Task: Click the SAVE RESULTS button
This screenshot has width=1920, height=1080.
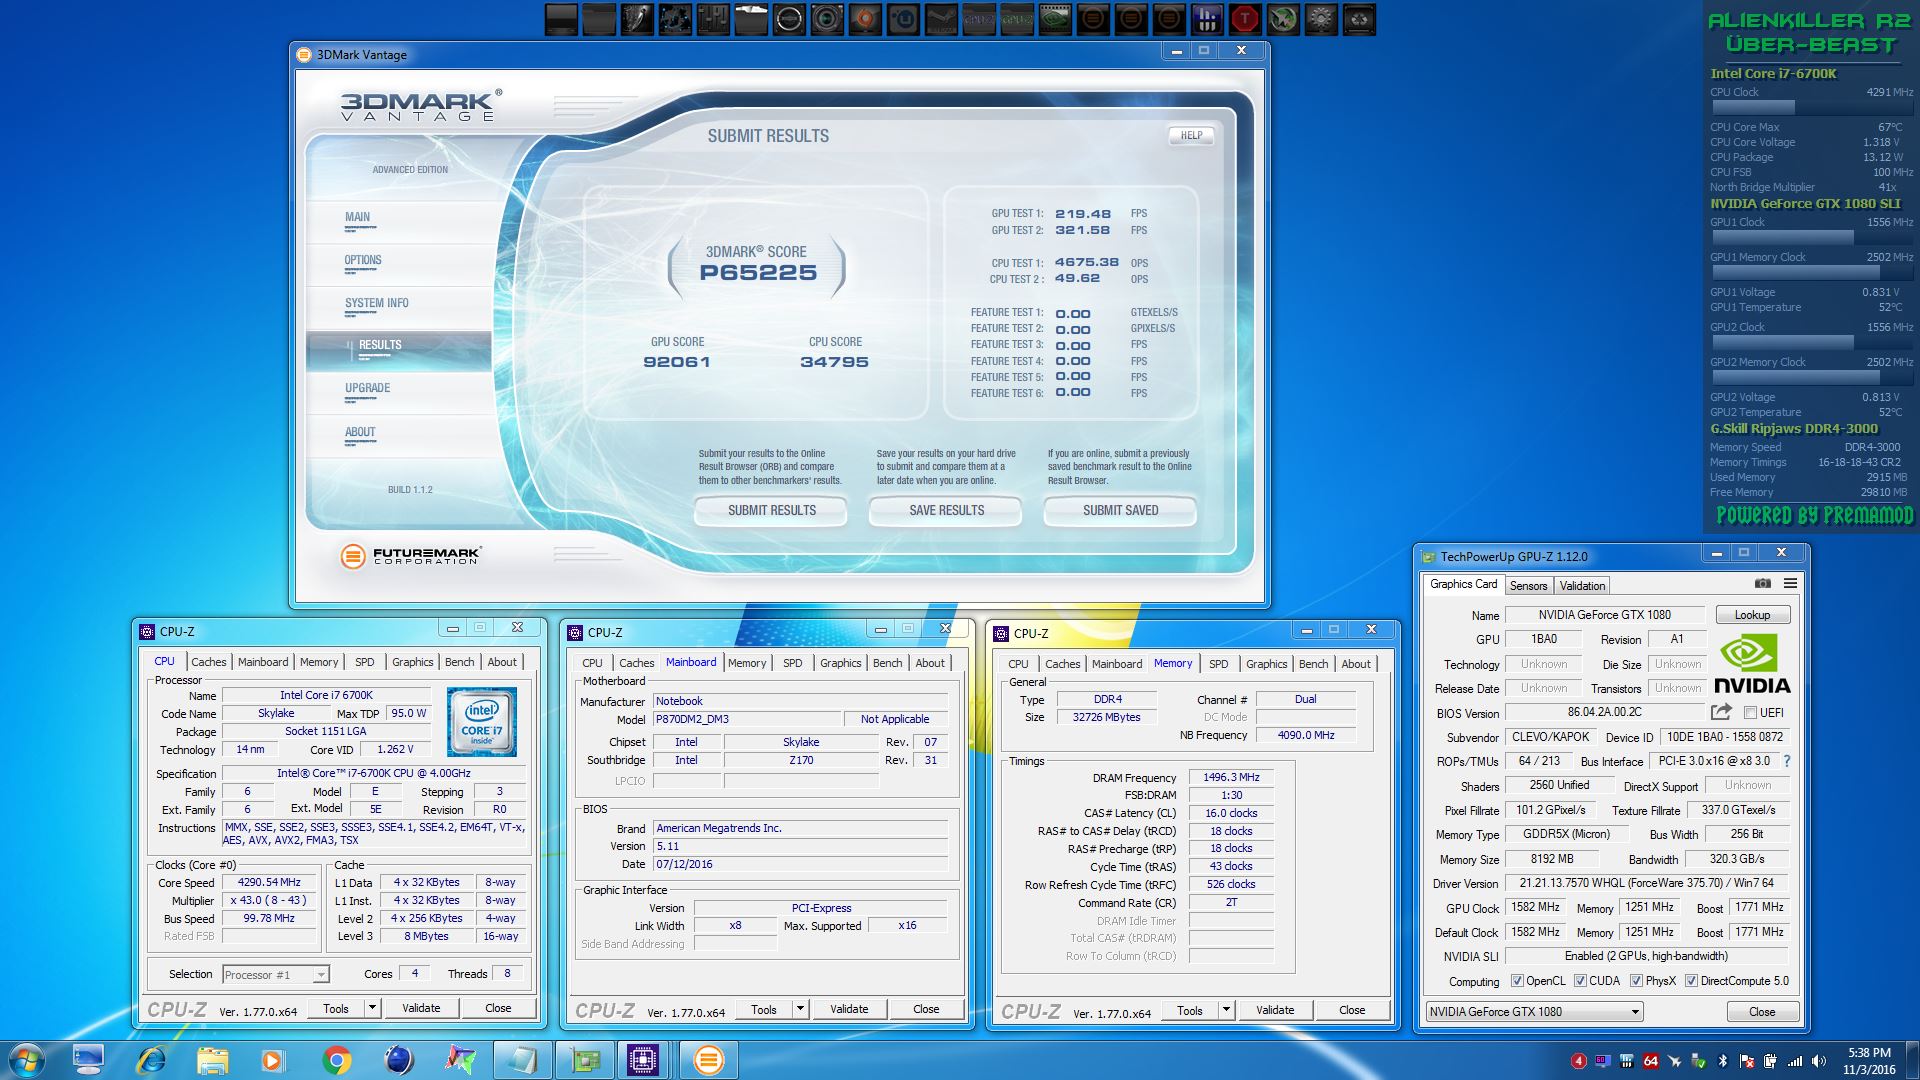Action: point(946,510)
